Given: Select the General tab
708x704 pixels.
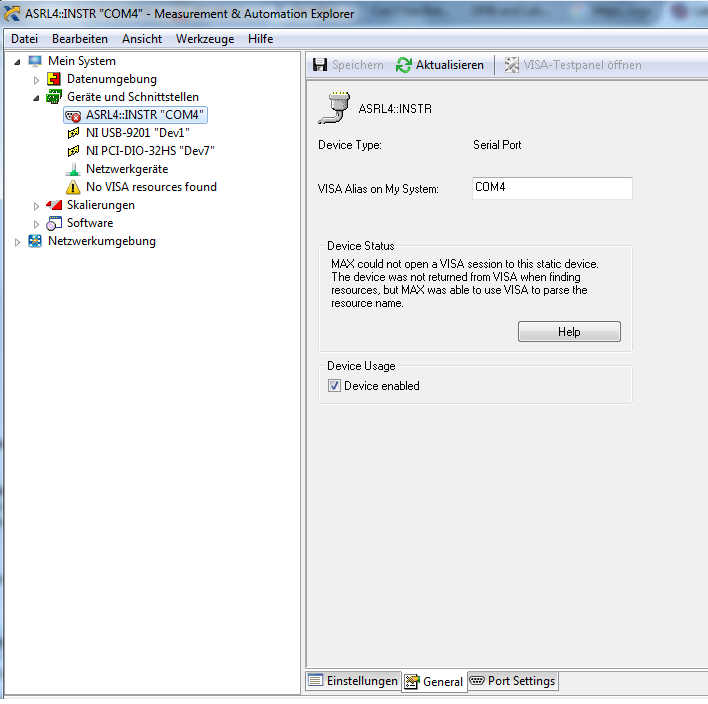Looking at the screenshot, I should pos(434,682).
